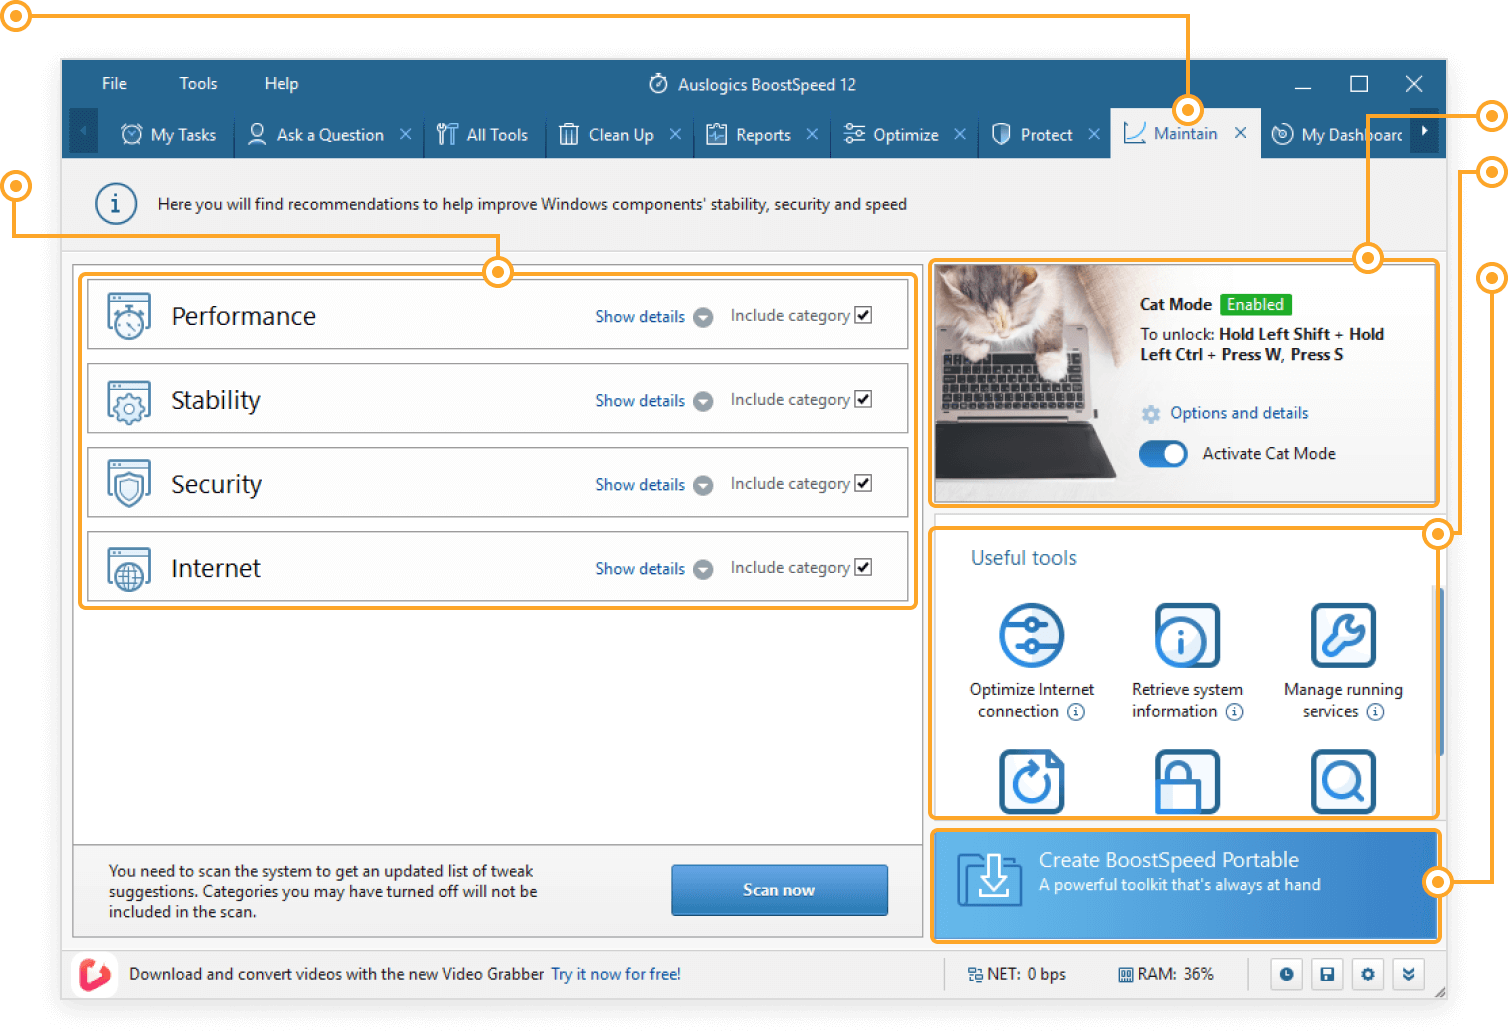Click the Create BoostSpeed Portable download icon
Screen dimensions: 1508x1036
pyautogui.click(x=990, y=879)
